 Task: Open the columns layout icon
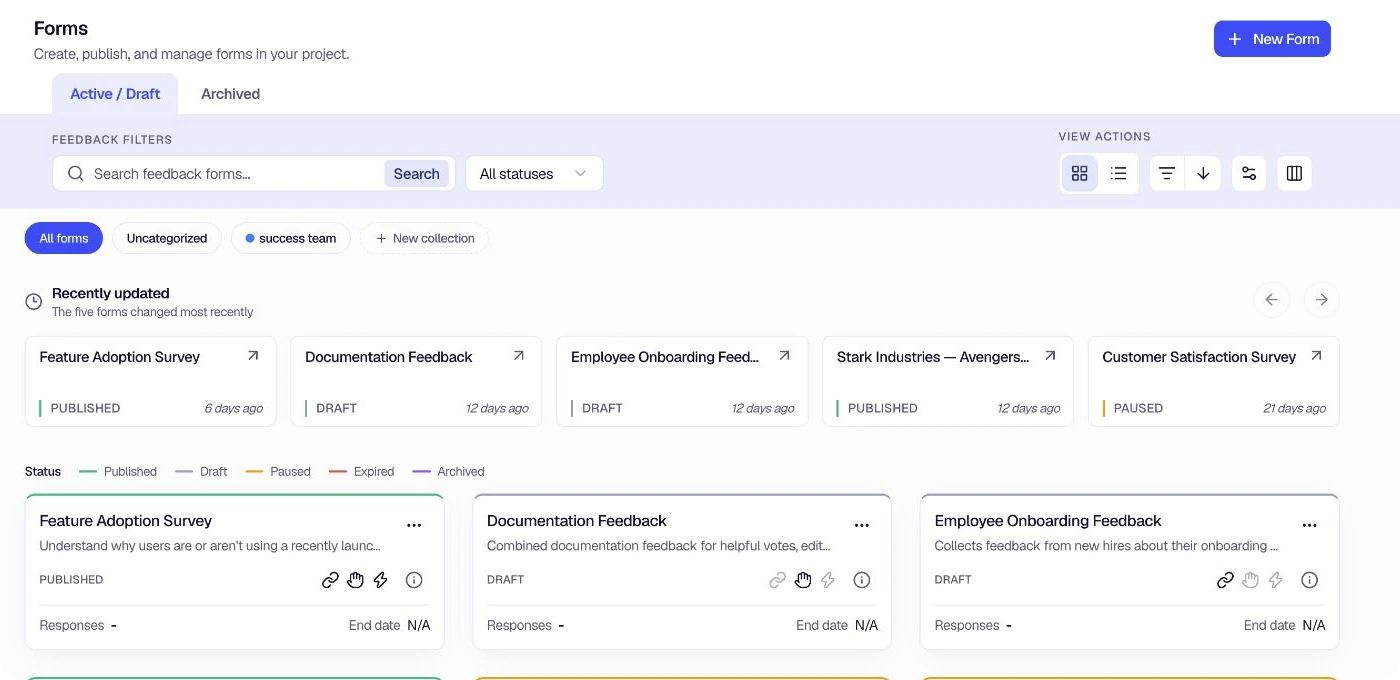(1294, 173)
